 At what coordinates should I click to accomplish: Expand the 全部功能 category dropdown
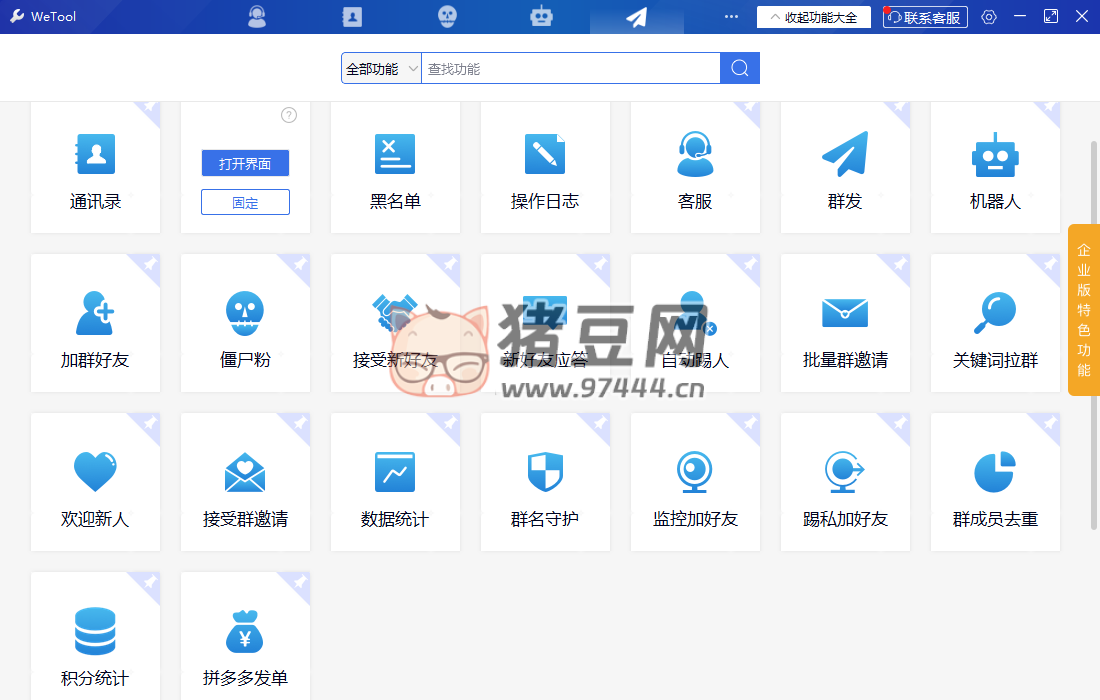pyautogui.click(x=381, y=69)
